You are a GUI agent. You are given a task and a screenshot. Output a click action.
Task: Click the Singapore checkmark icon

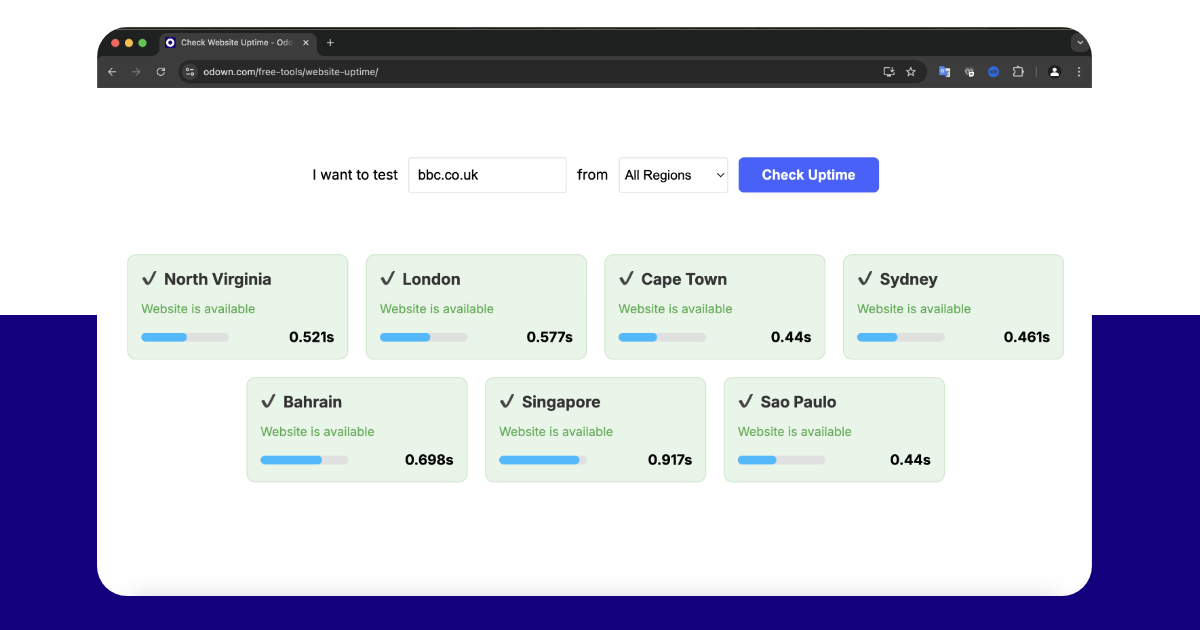(x=507, y=401)
